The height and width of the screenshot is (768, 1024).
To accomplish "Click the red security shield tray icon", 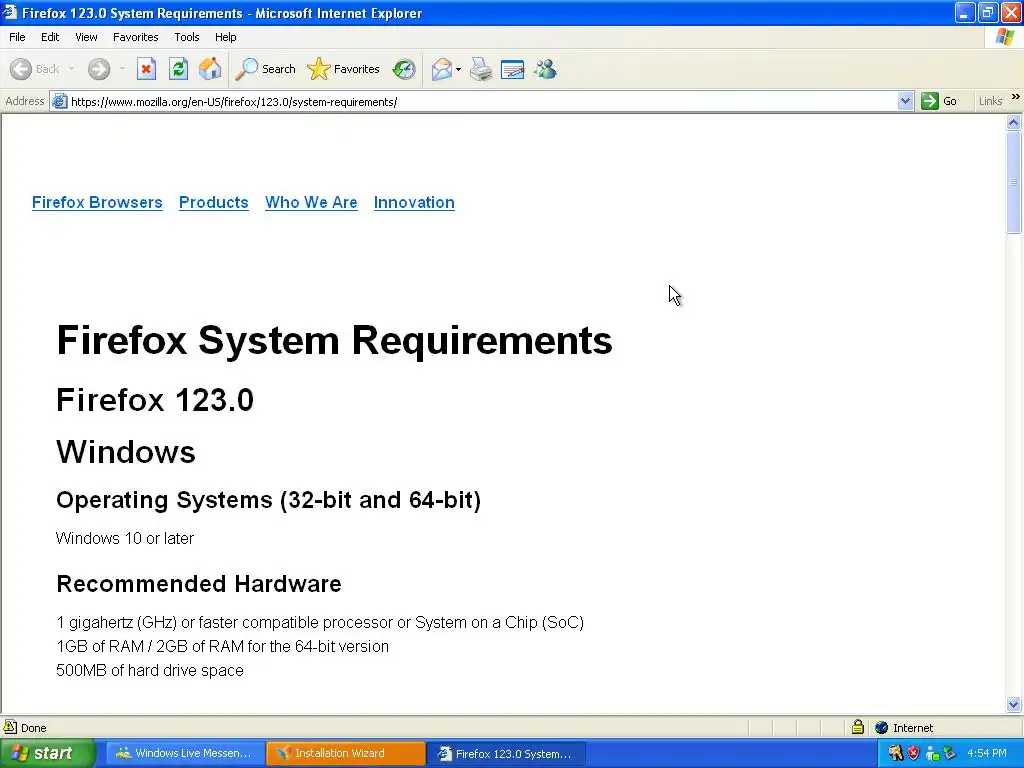I will (x=914, y=754).
